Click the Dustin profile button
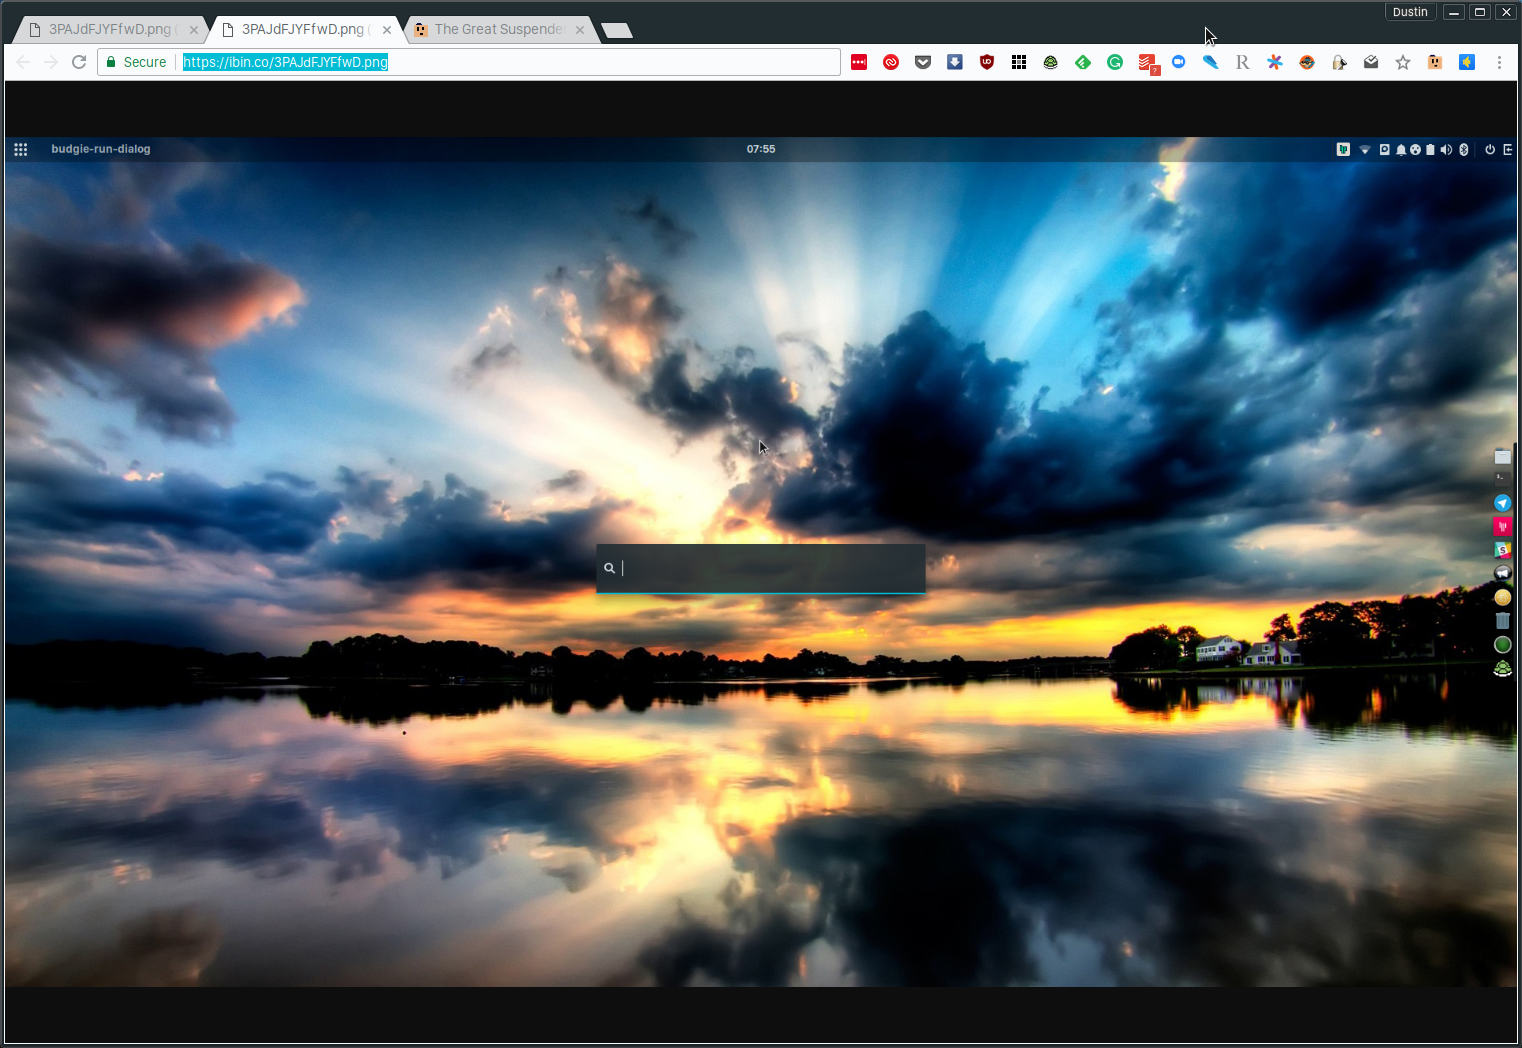 coord(1410,12)
